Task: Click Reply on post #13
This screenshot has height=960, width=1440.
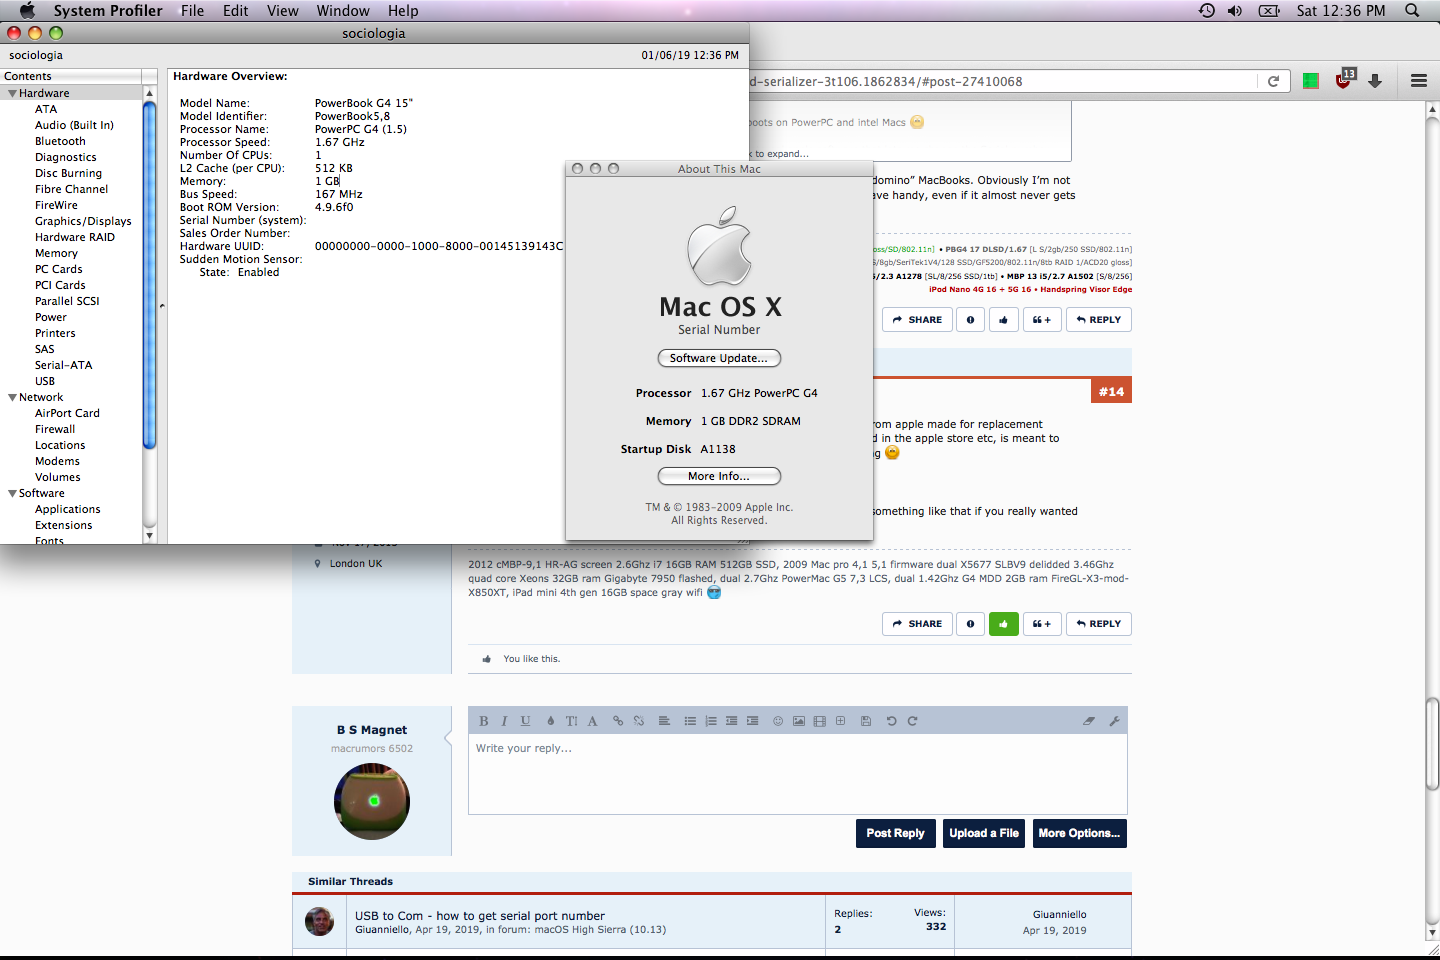Action: click(1099, 320)
